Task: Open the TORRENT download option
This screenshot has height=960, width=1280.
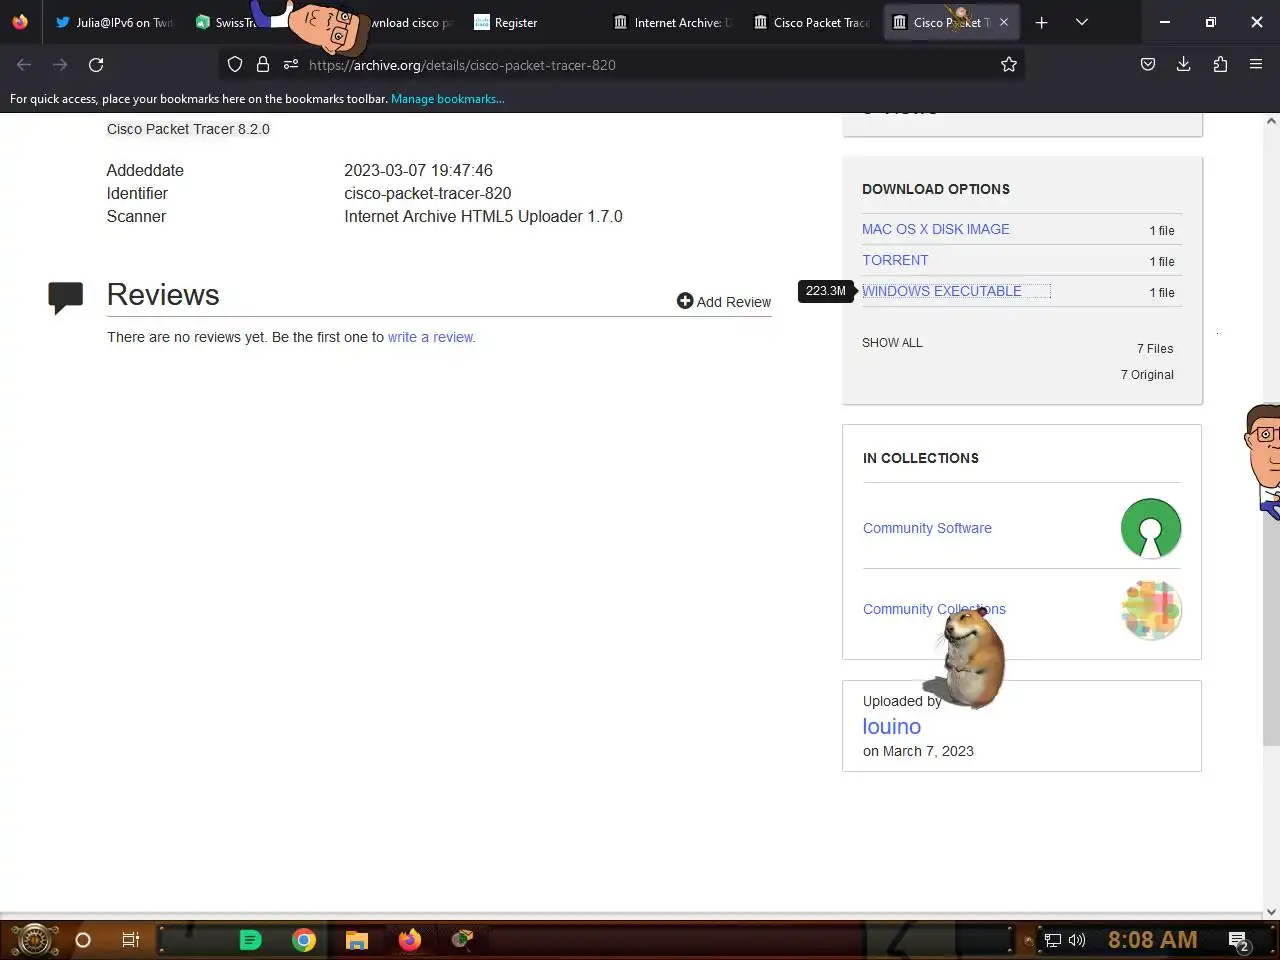Action: click(x=895, y=260)
